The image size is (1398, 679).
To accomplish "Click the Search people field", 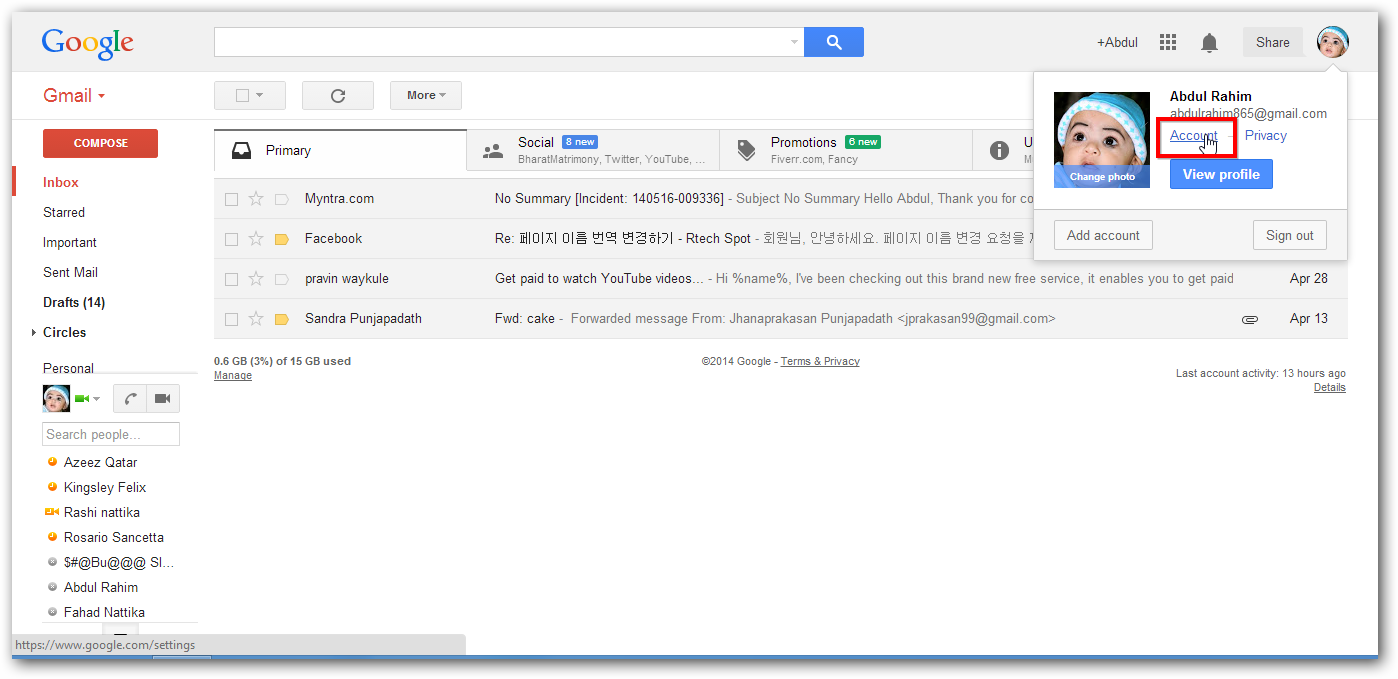I will (x=110, y=434).
